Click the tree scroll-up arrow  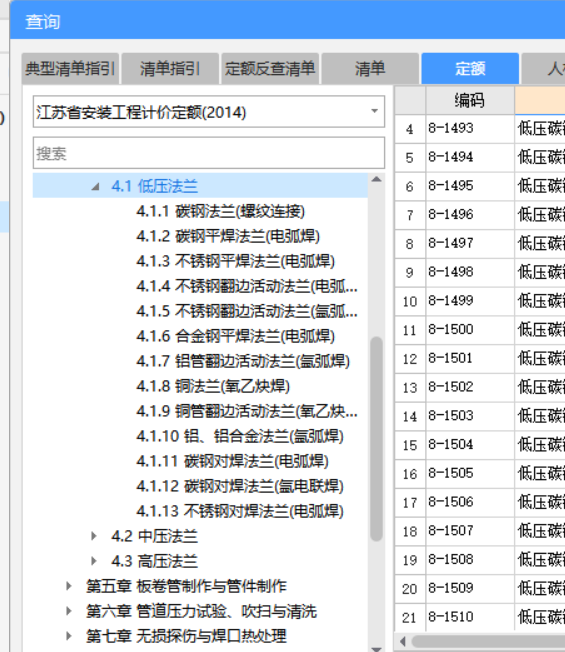[377, 180]
